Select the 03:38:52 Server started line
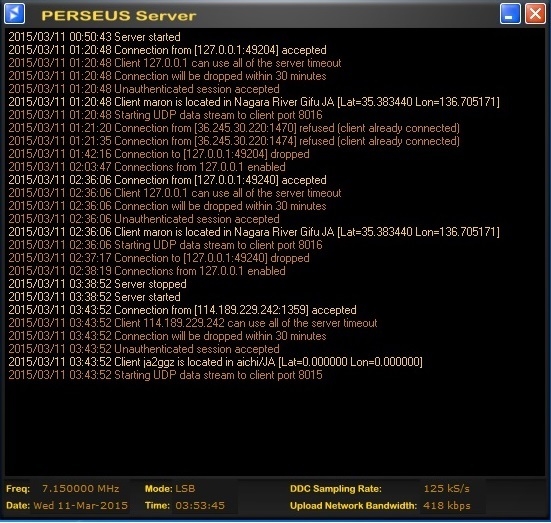551x523 pixels. [95, 297]
